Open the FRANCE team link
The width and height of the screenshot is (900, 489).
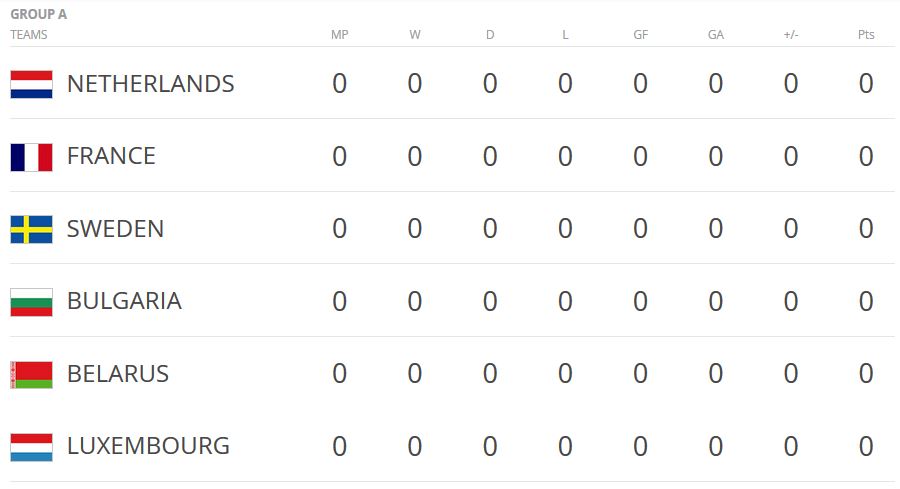111,157
